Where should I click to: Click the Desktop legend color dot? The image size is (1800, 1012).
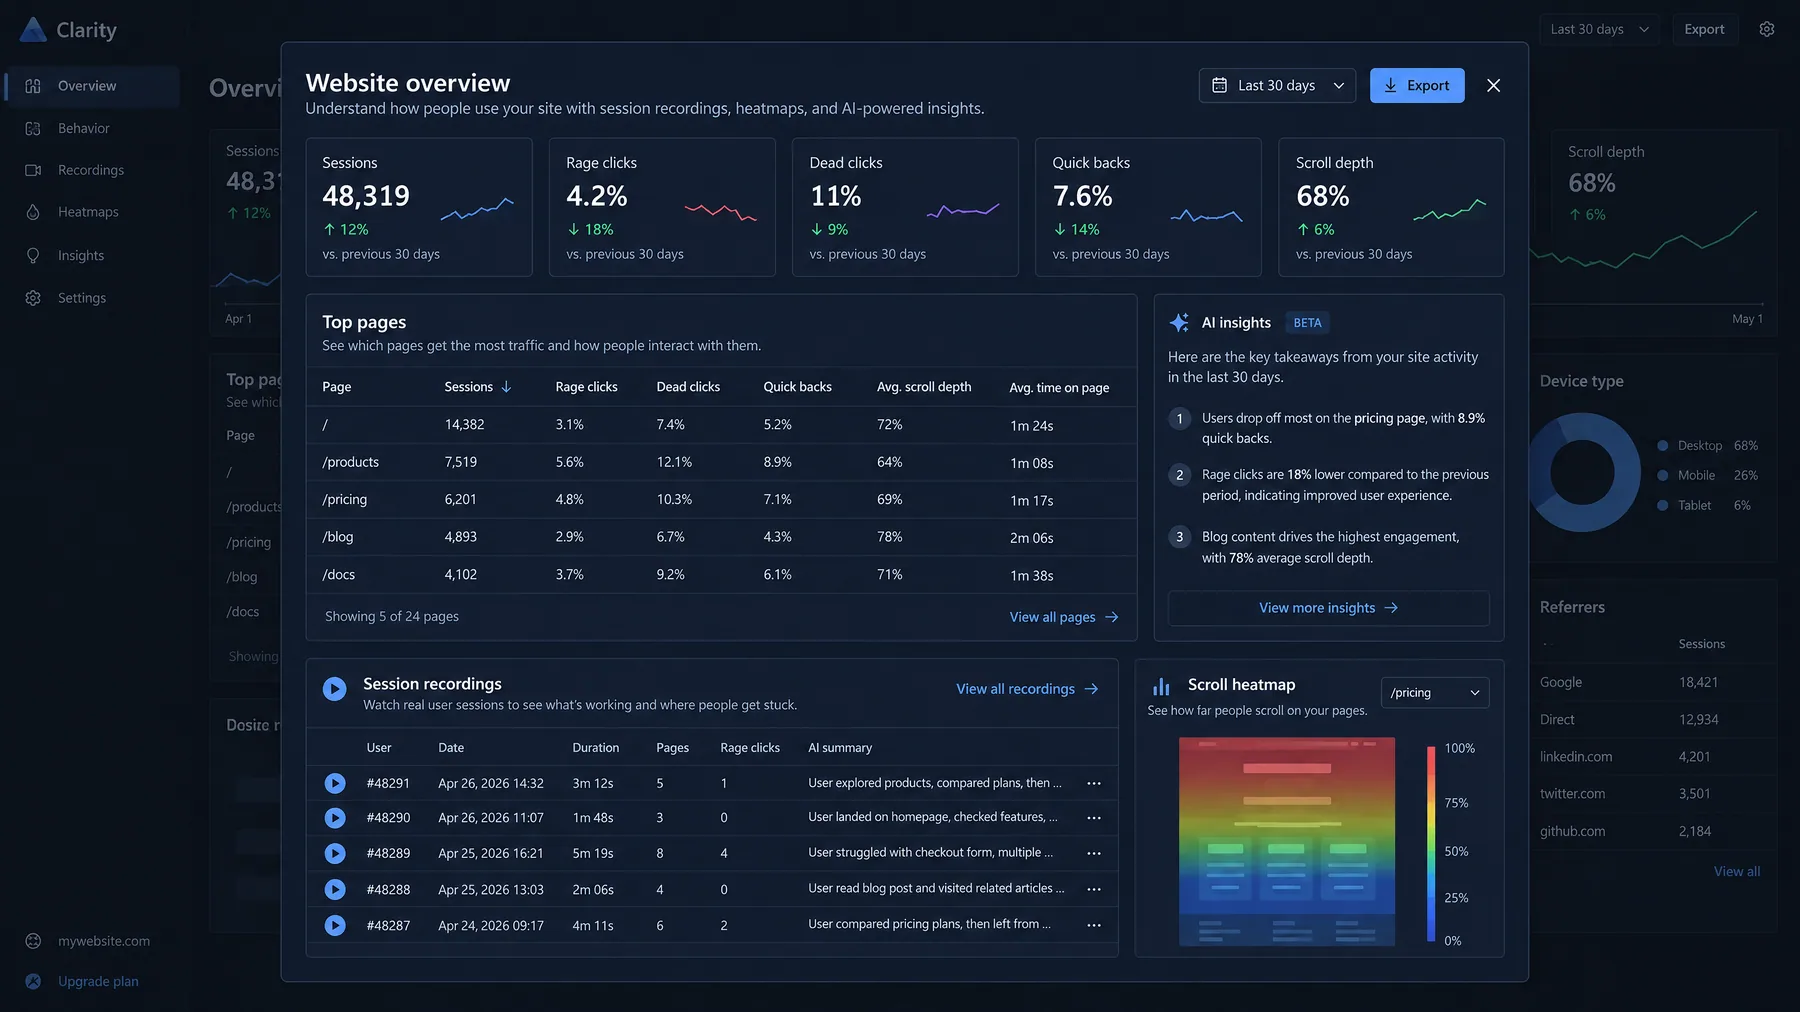1663,446
